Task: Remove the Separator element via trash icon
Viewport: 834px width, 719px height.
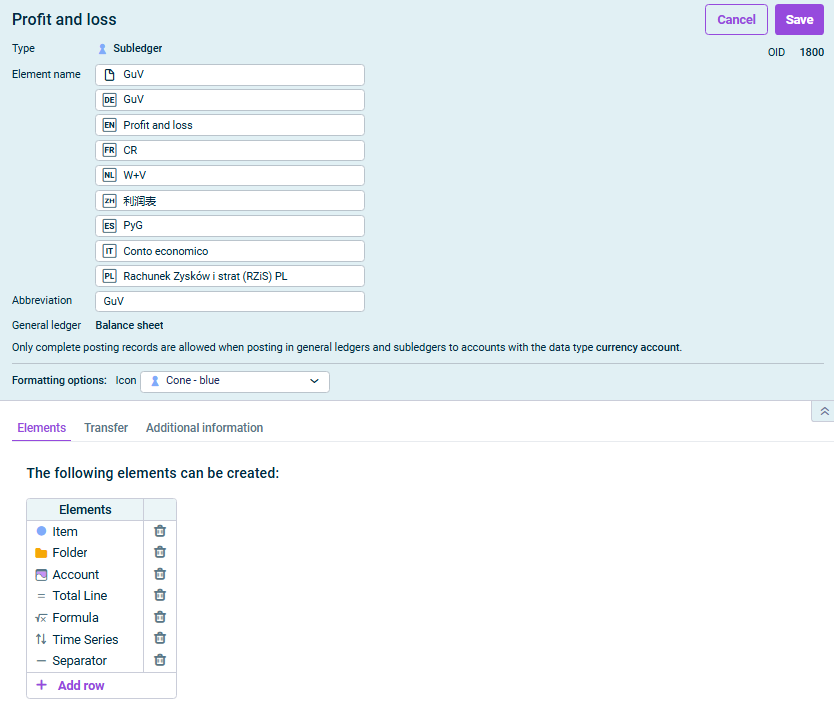Action: [160, 660]
